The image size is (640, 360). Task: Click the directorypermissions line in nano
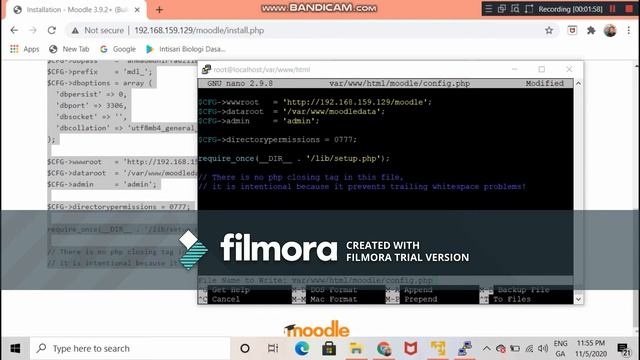278,140
